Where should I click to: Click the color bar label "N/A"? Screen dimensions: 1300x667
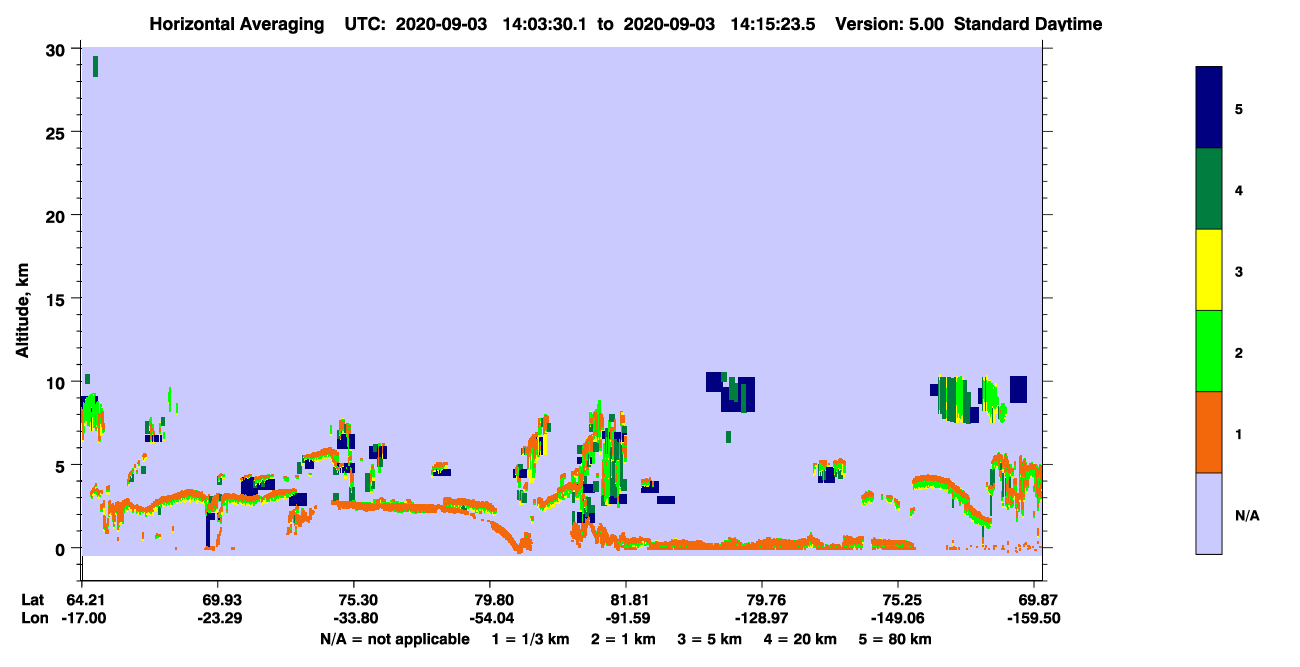(1247, 516)
